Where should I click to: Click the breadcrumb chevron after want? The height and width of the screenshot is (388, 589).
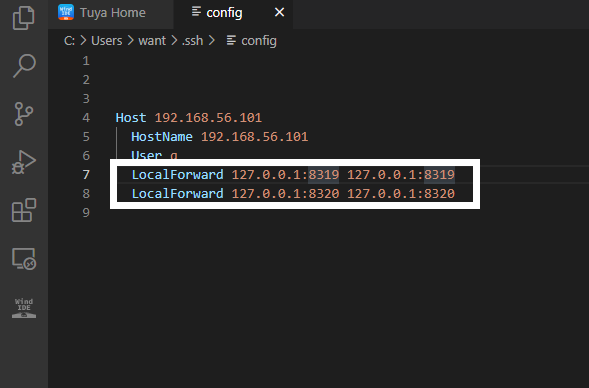pyautogui.click(x=174, y=40)
